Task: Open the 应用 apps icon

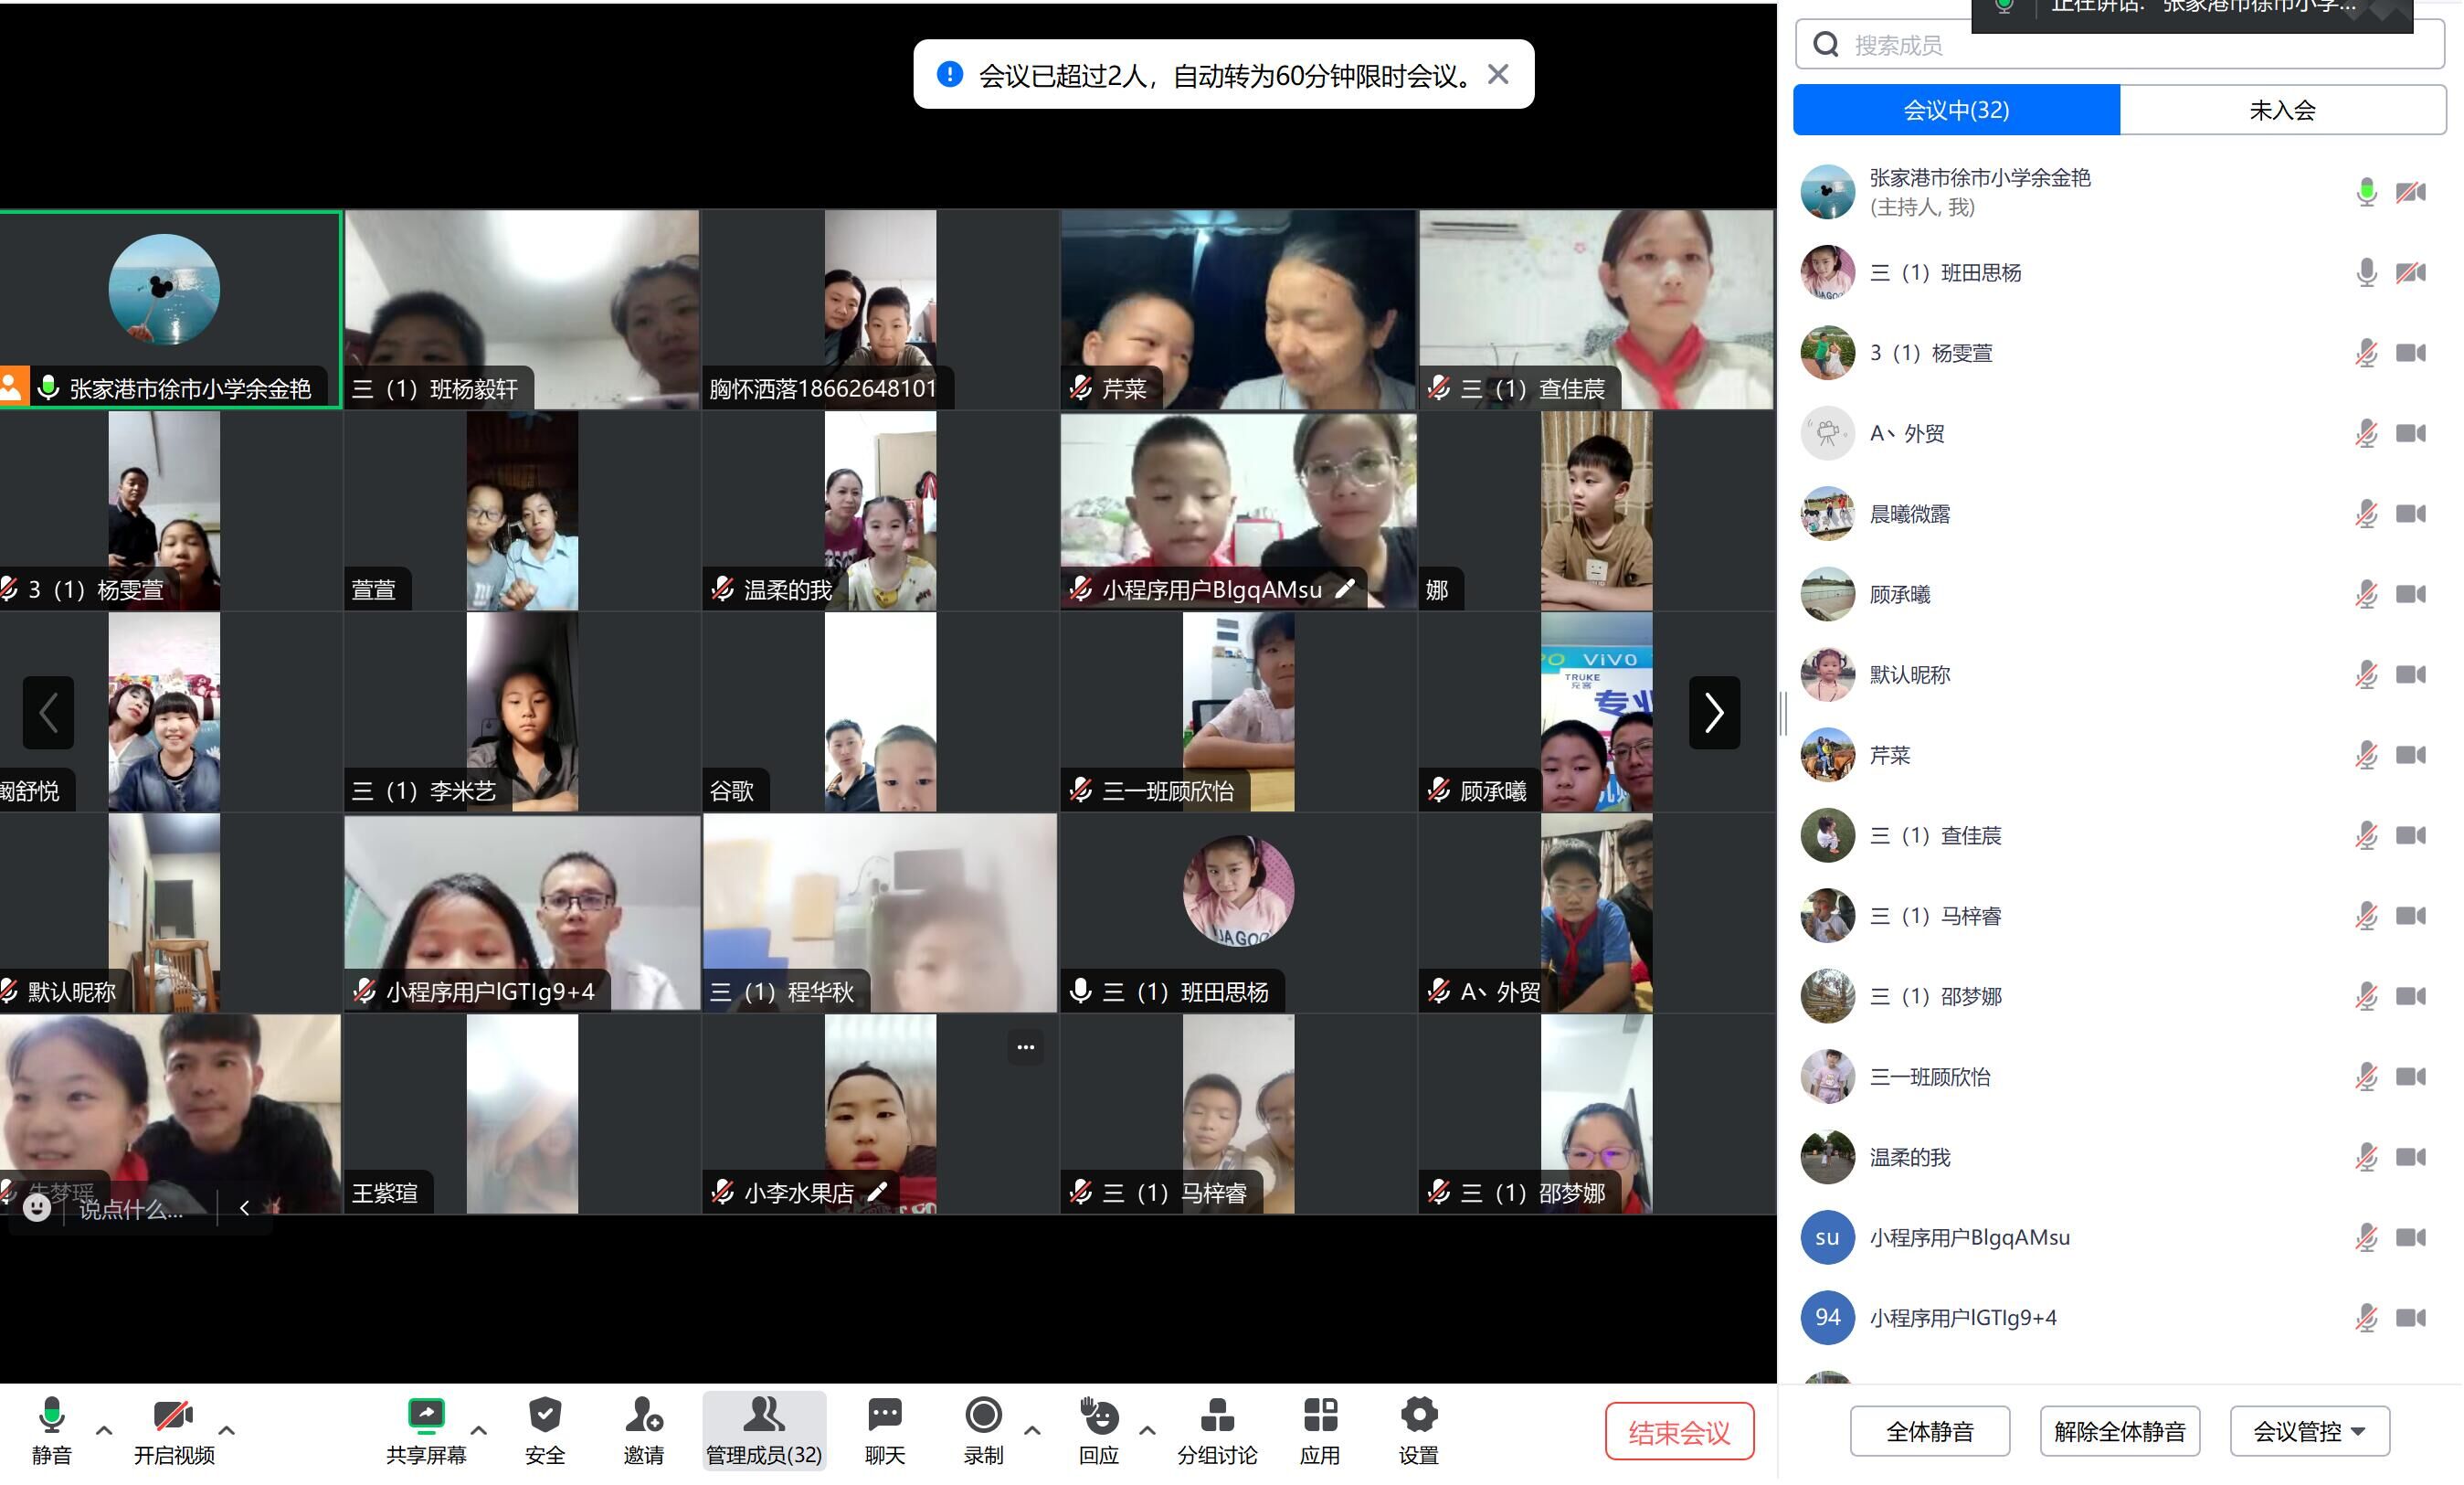Action: (1319, 1416)
